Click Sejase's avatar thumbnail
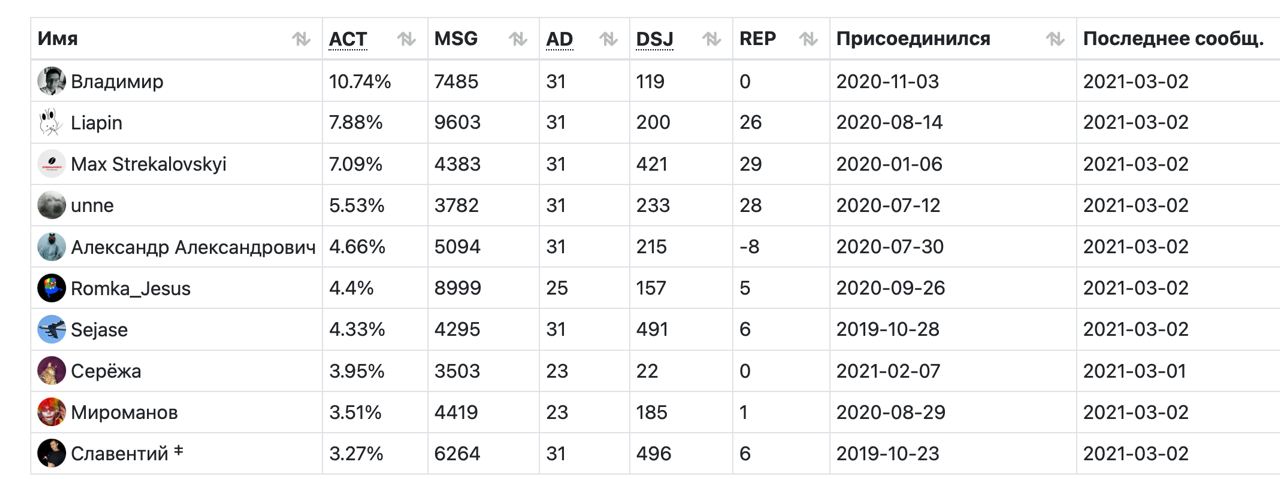Screen dimensions: 1280x479 (51, 329)
